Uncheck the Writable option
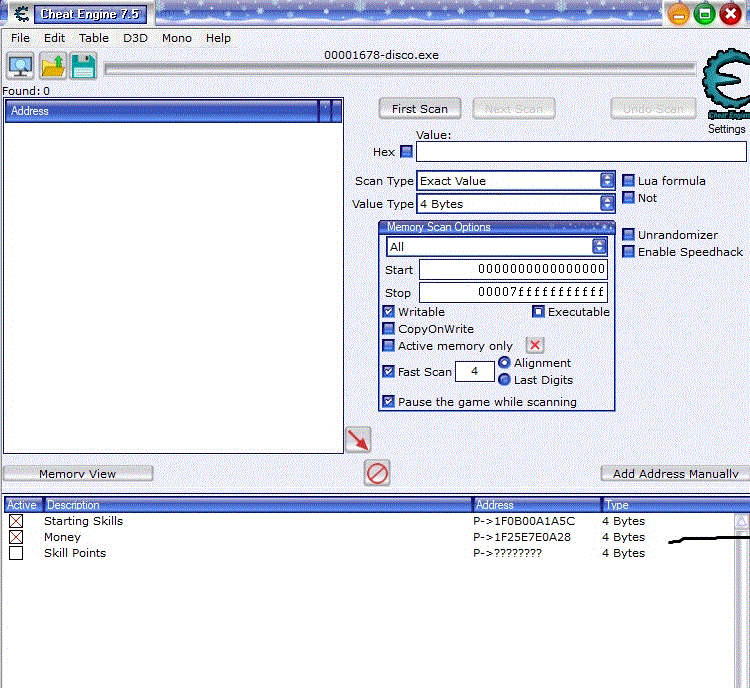This screenshot has width=750, height=688. [x=389, y=311]
